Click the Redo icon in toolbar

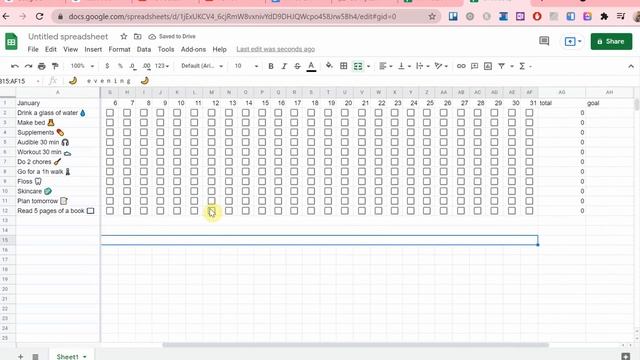tap(28, 66)
